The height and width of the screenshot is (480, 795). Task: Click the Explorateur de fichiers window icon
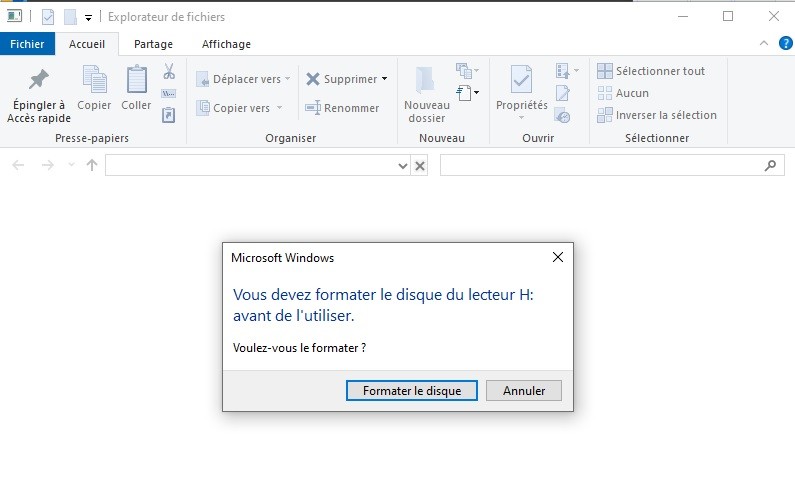[14, 16]
